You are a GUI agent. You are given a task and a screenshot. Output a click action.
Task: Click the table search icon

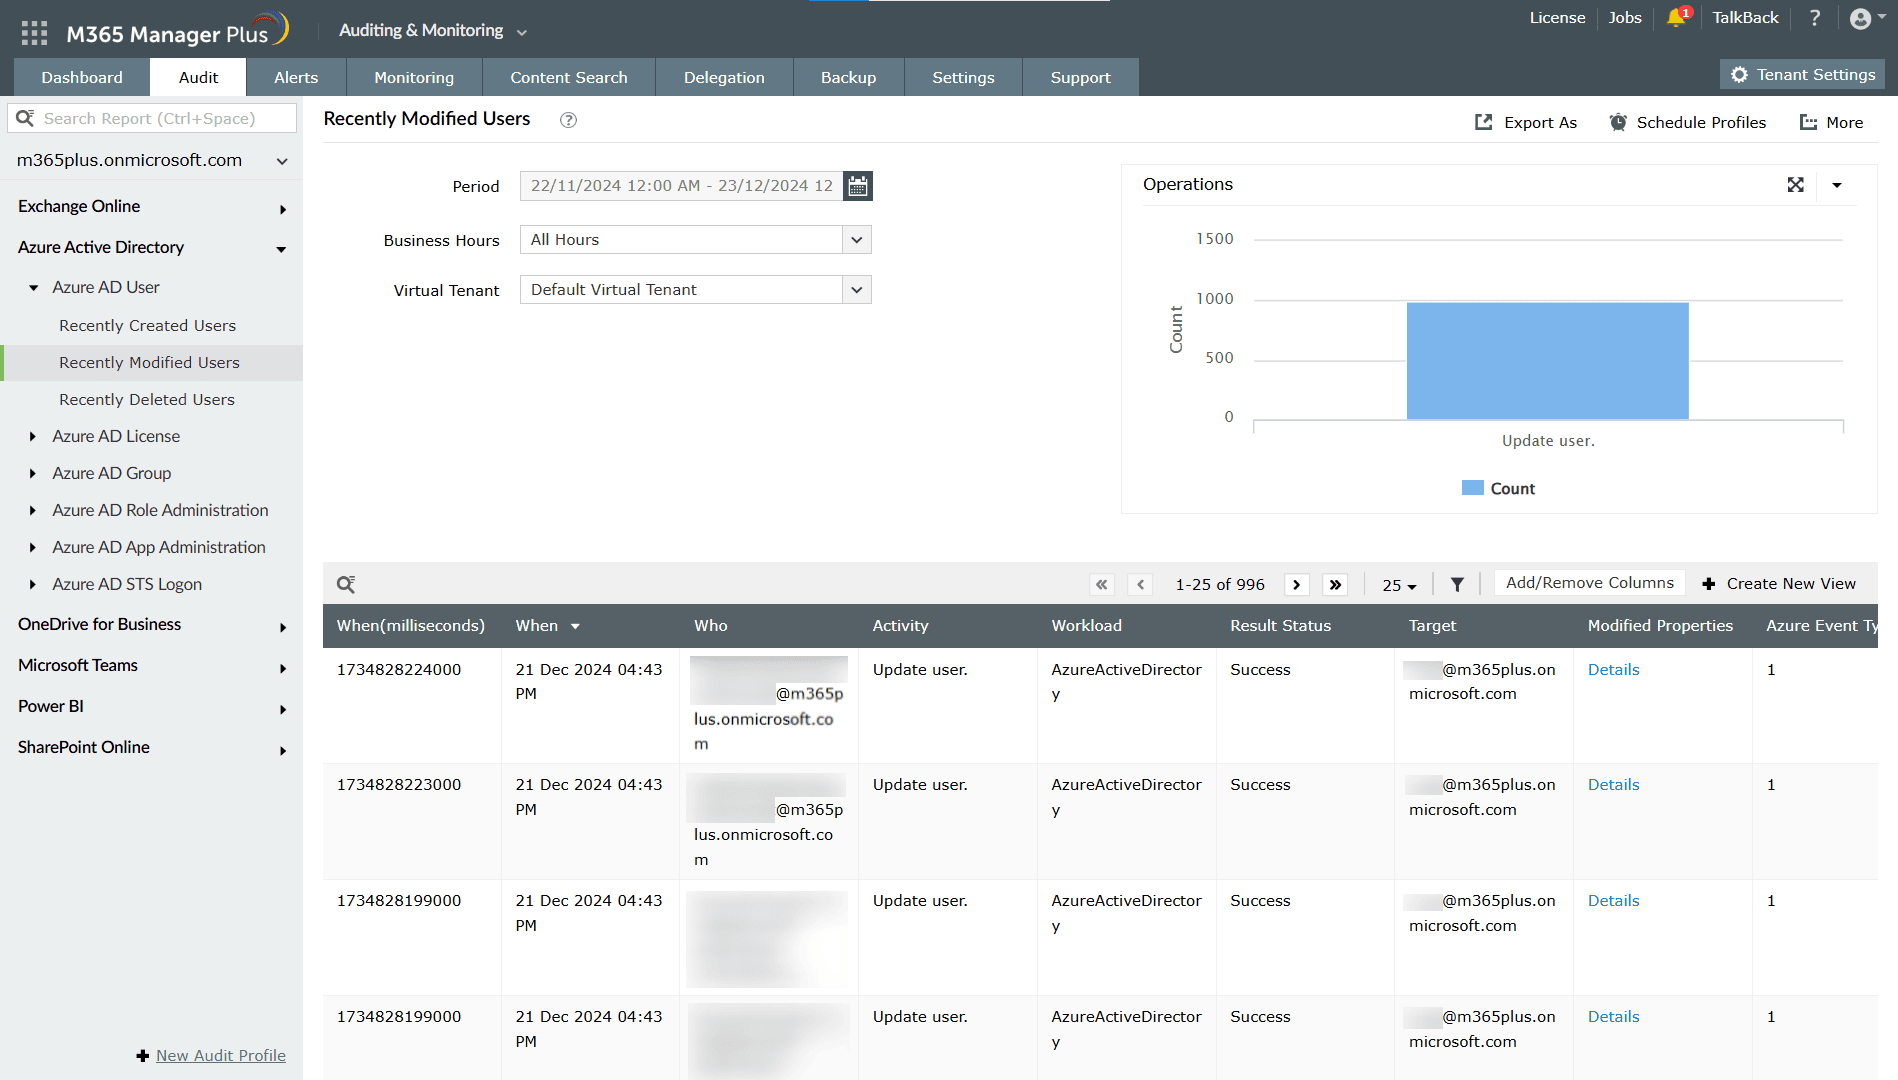pyautogui.click(x=346, y=584)
